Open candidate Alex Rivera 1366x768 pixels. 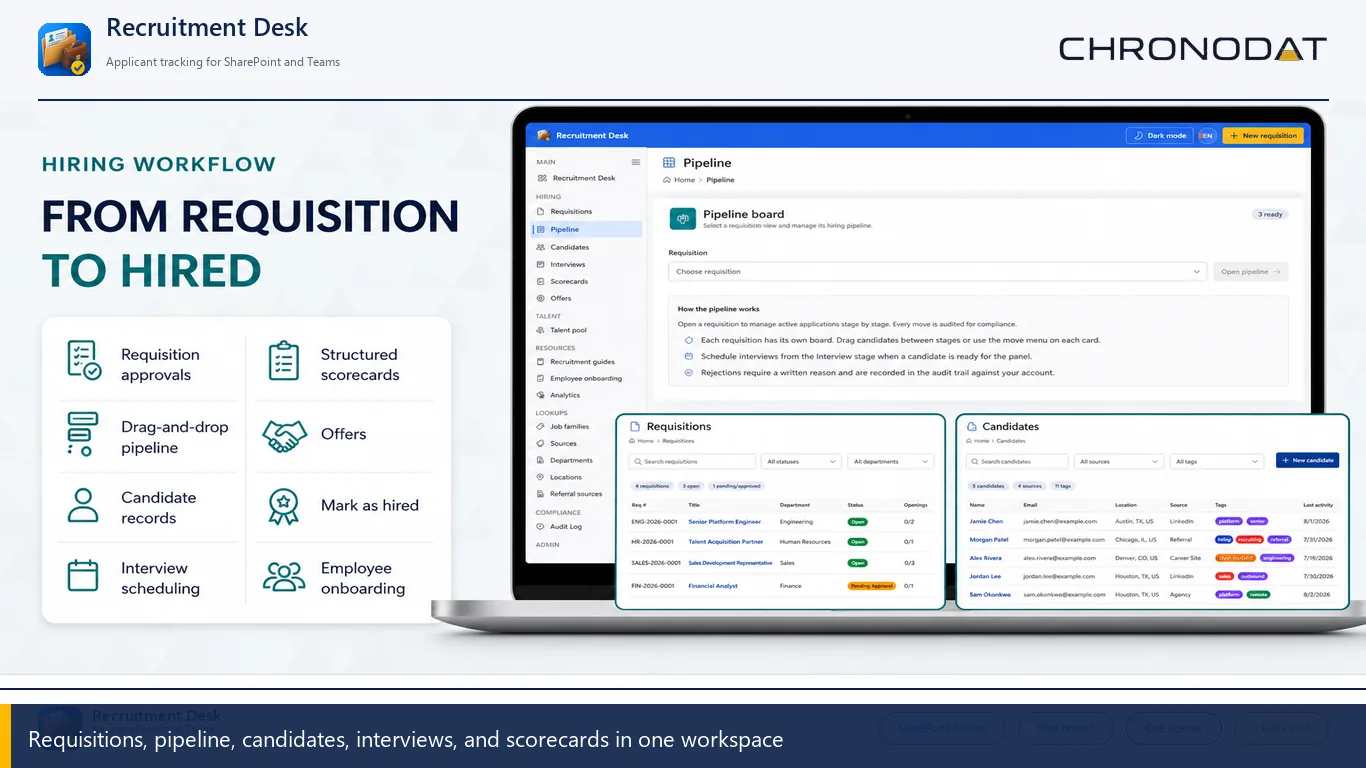(985, 558)
